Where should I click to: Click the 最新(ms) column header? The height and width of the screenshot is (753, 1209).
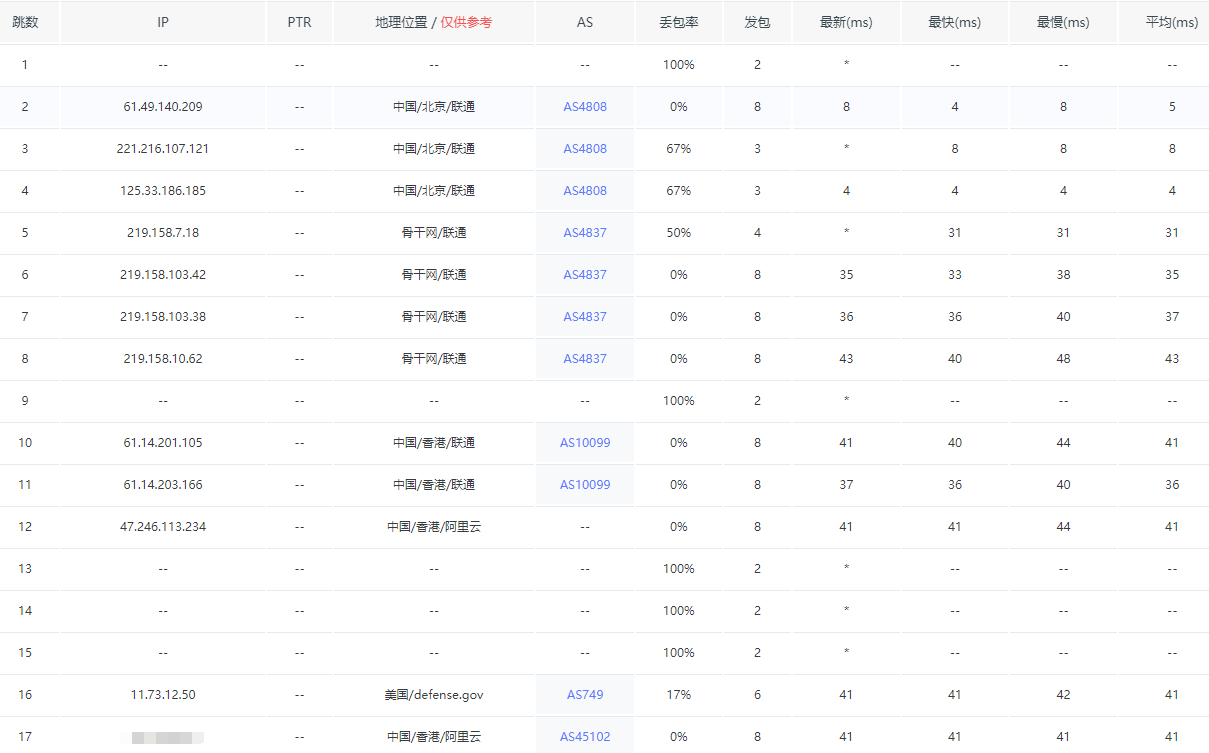(846, 22)
